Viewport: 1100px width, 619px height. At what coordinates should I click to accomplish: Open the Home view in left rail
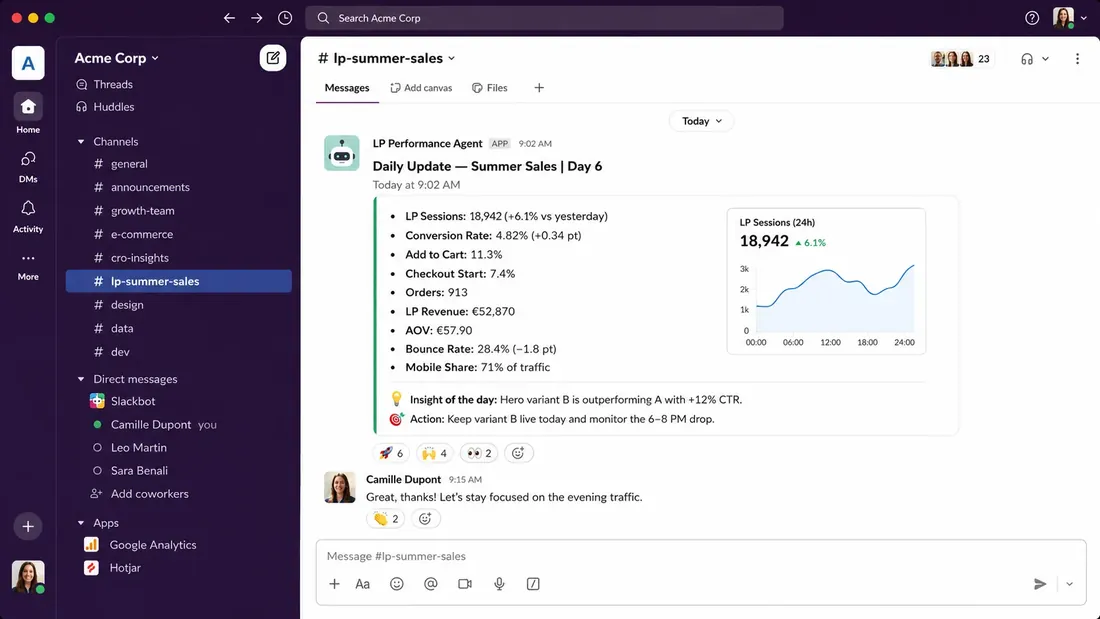[28, 114]
